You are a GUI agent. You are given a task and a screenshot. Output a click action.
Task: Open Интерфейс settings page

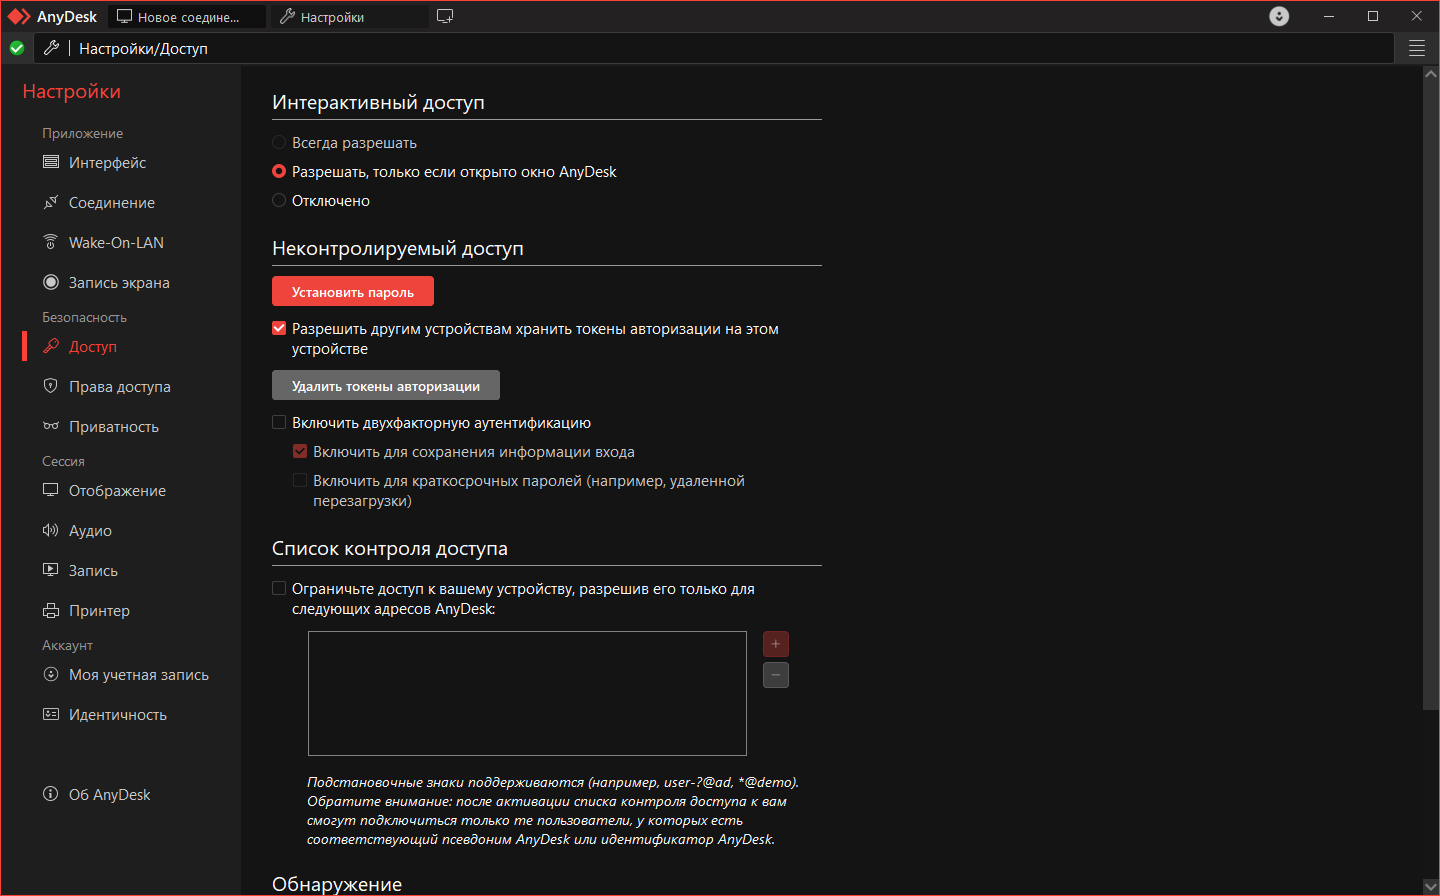[x=107, y=162]
